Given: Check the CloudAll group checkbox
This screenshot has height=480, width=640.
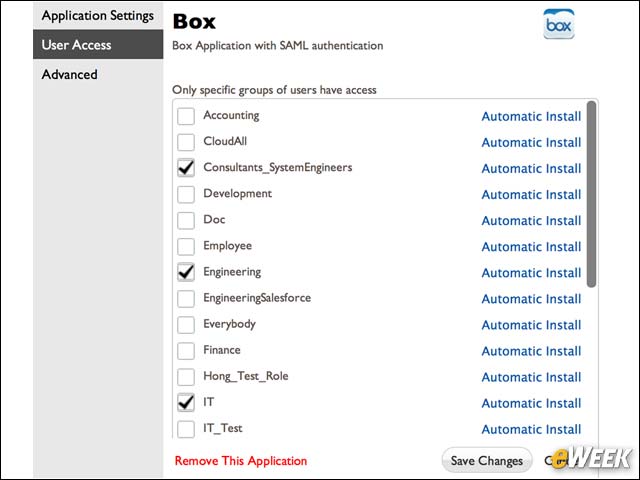Looking at the screenshot, I should tap(186, 142).
